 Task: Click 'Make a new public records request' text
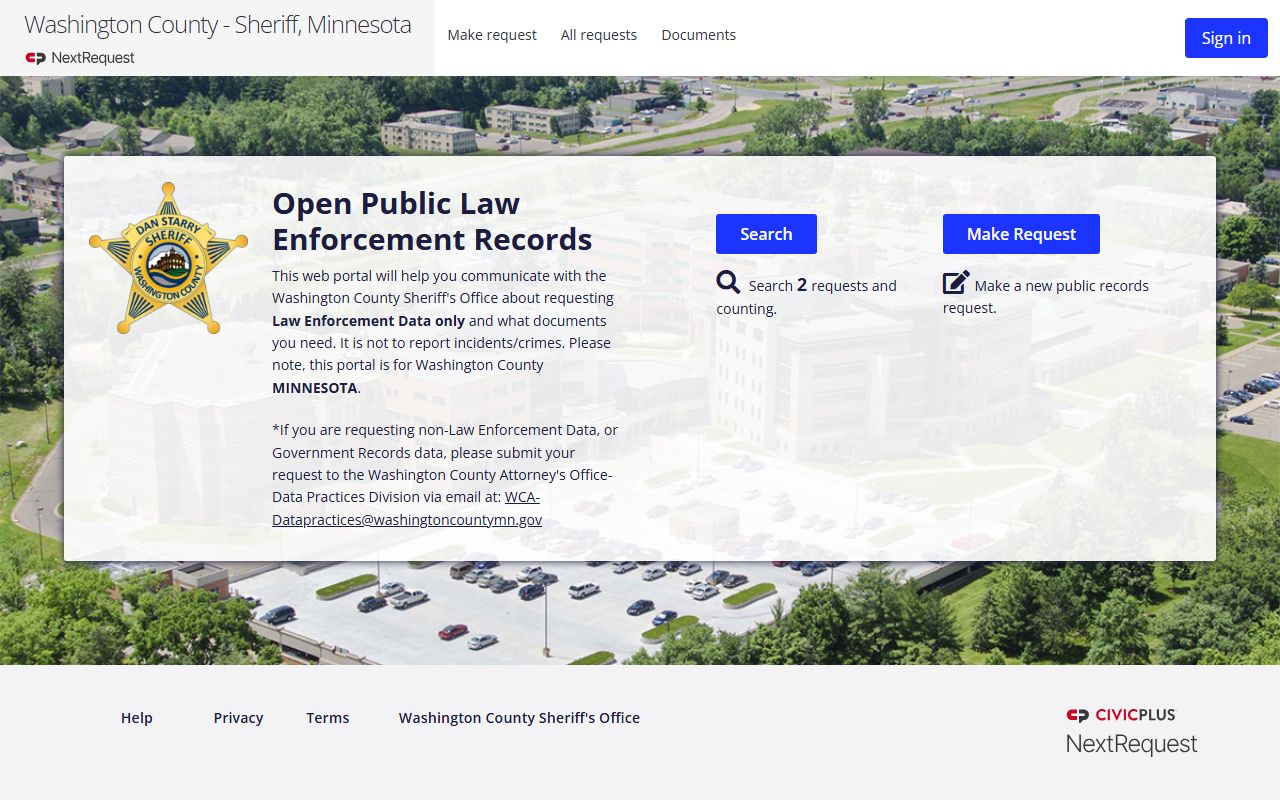[1046, 296]
